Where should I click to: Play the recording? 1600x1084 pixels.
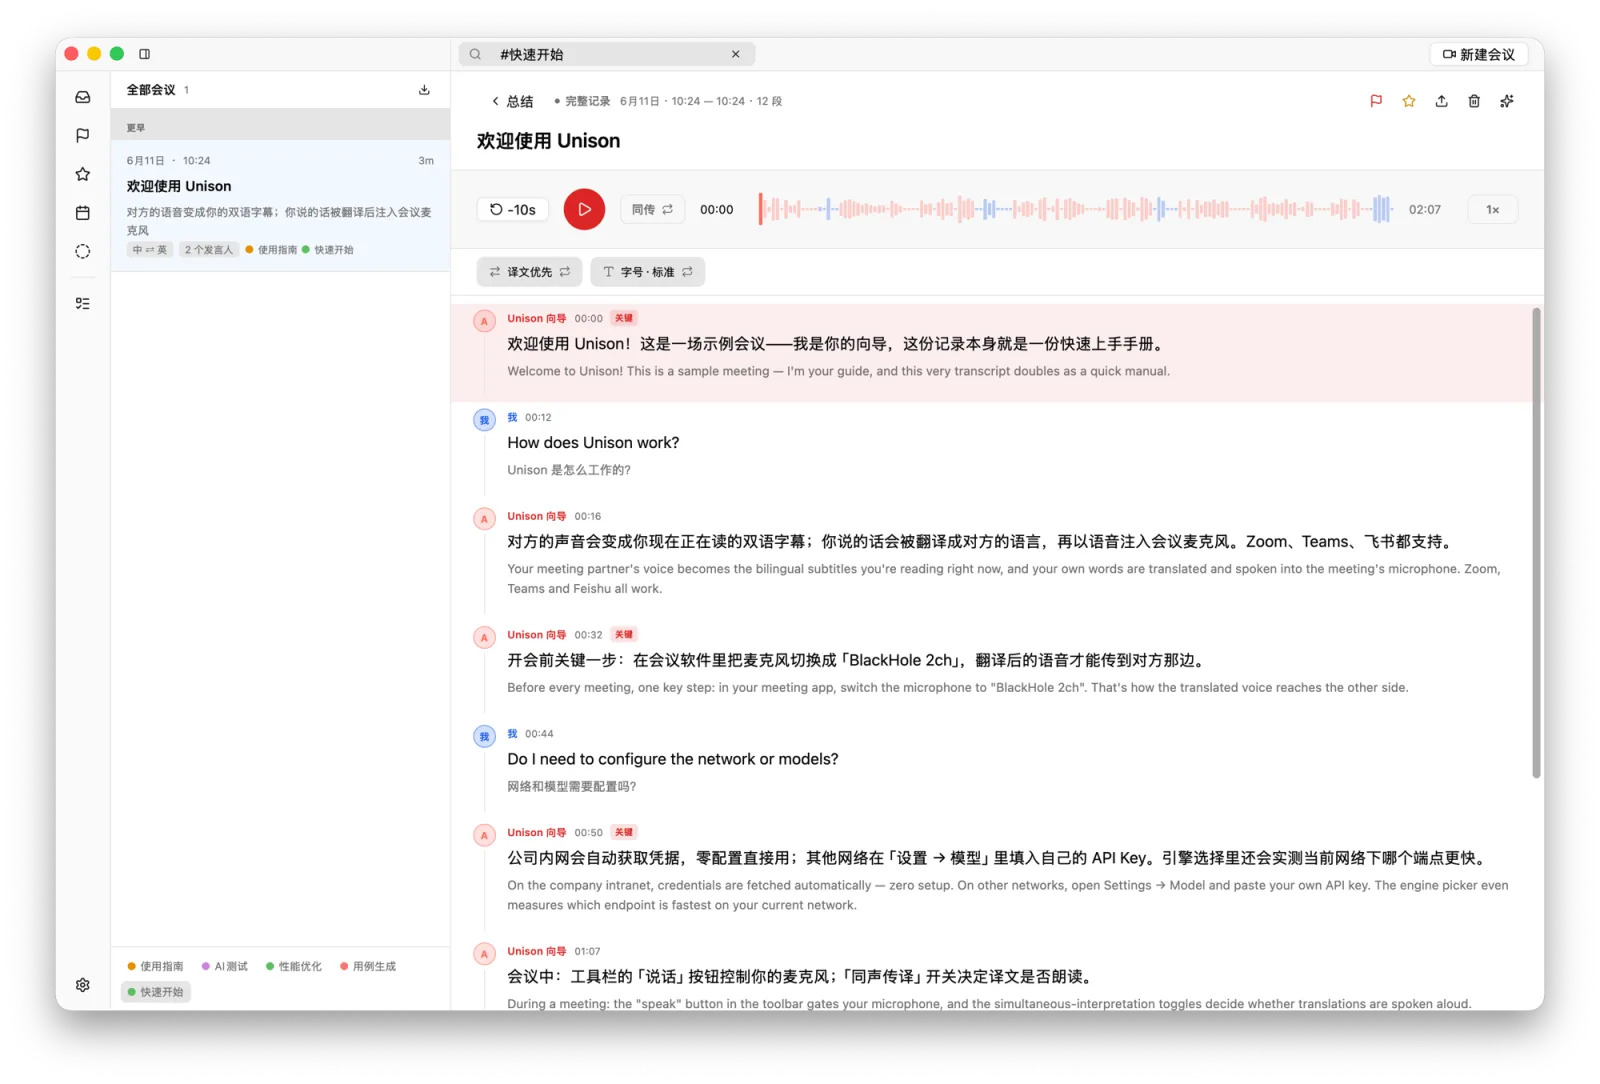point(584,209)
